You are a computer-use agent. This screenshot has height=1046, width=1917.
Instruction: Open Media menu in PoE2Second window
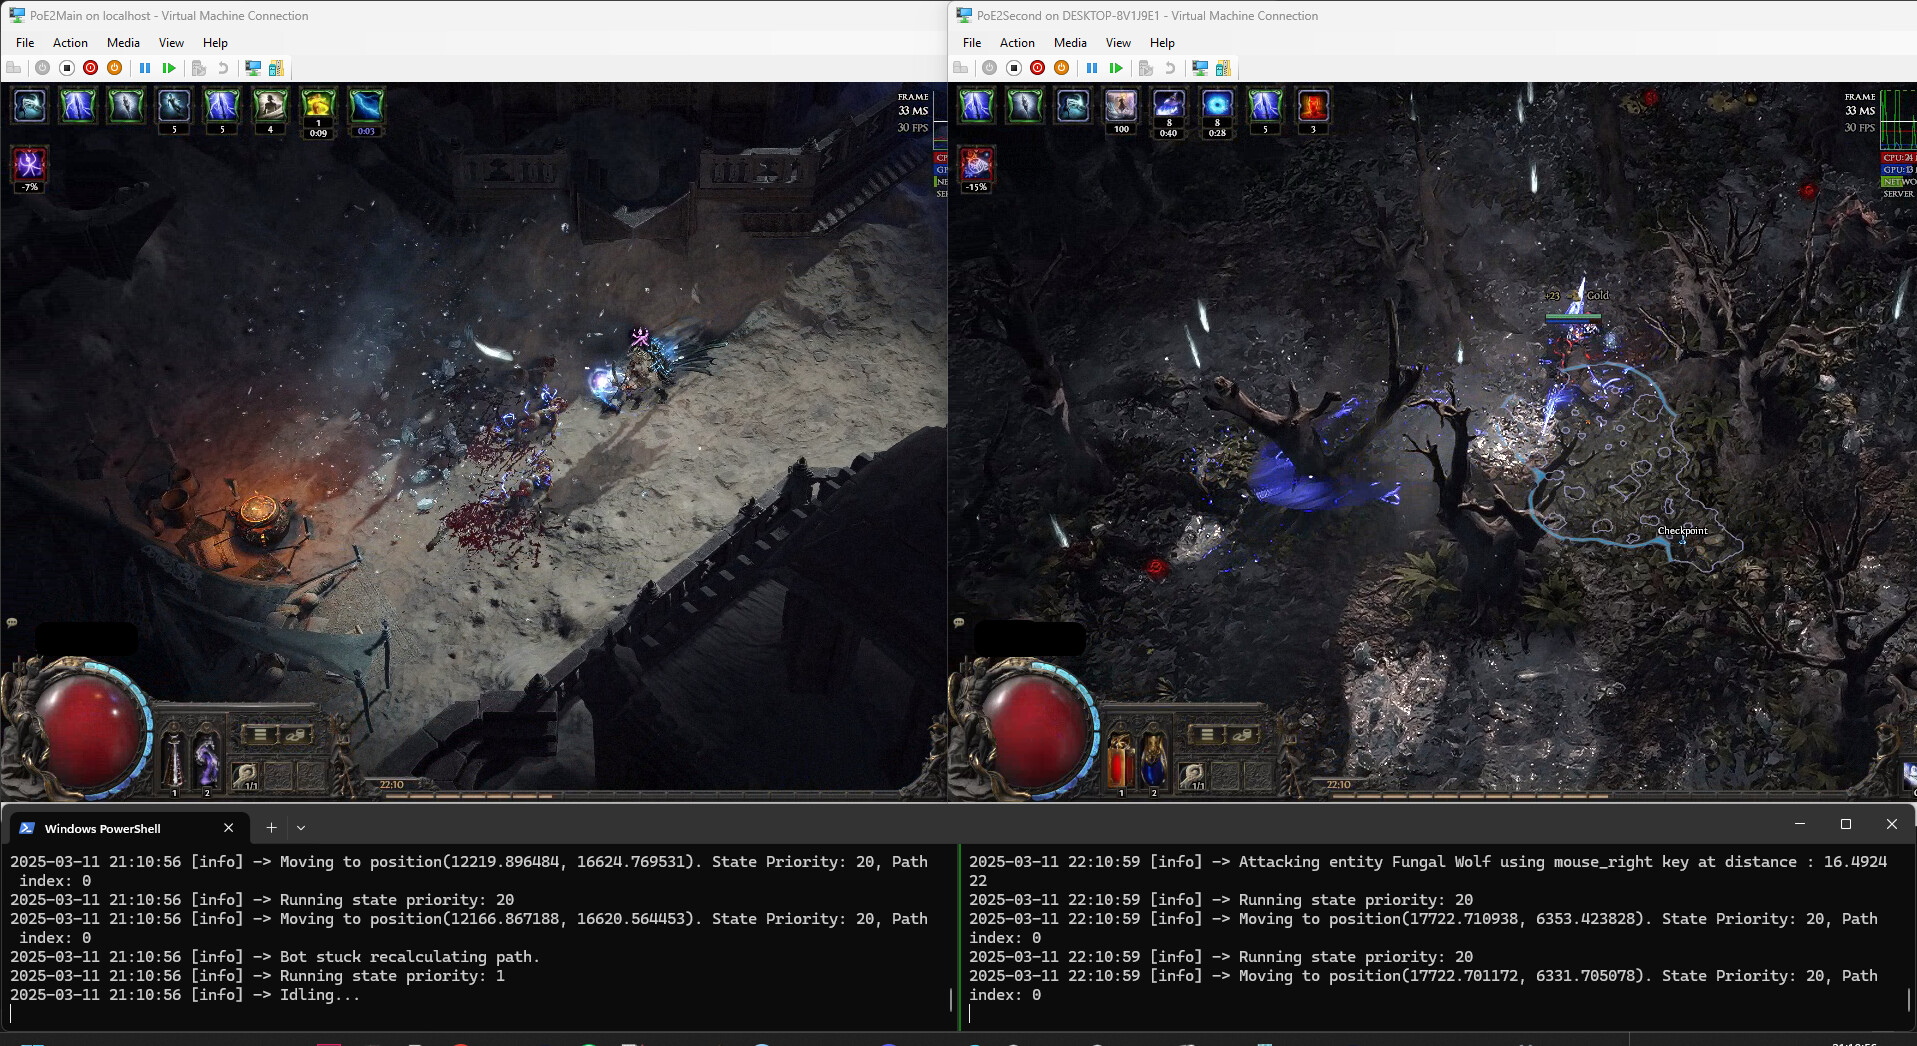(1070, 43)
